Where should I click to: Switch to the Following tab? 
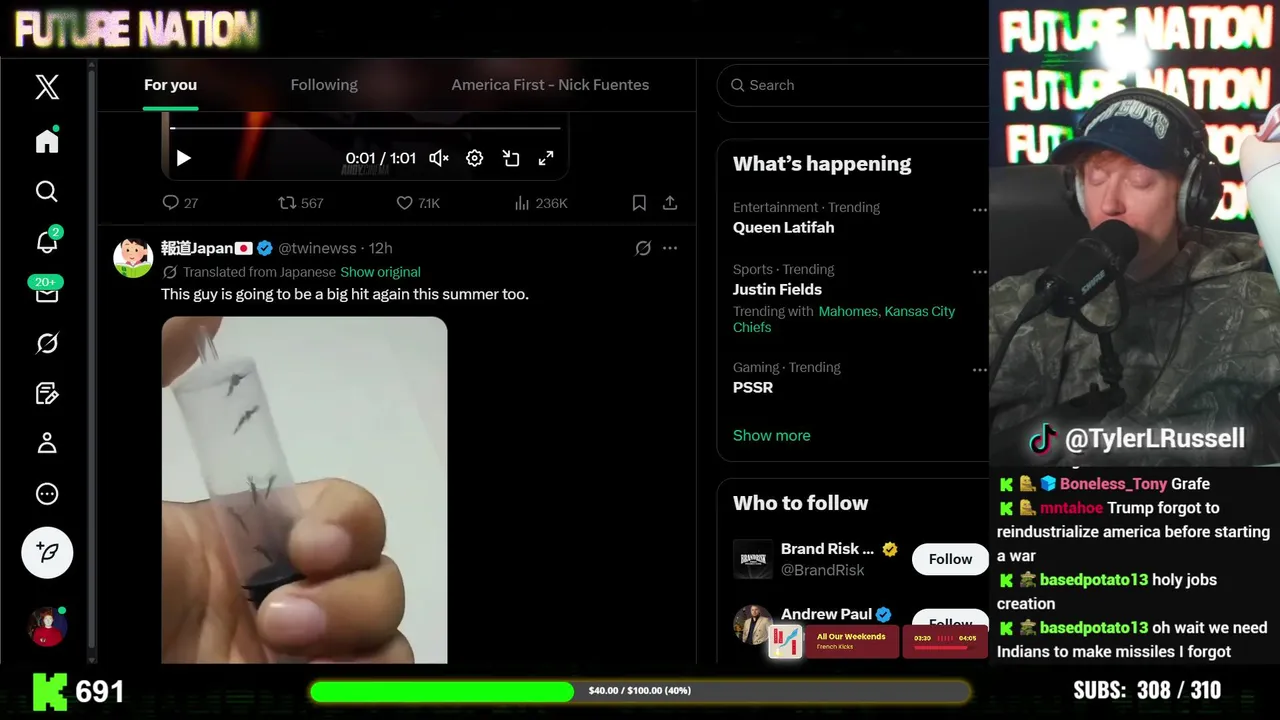(324, 85)
